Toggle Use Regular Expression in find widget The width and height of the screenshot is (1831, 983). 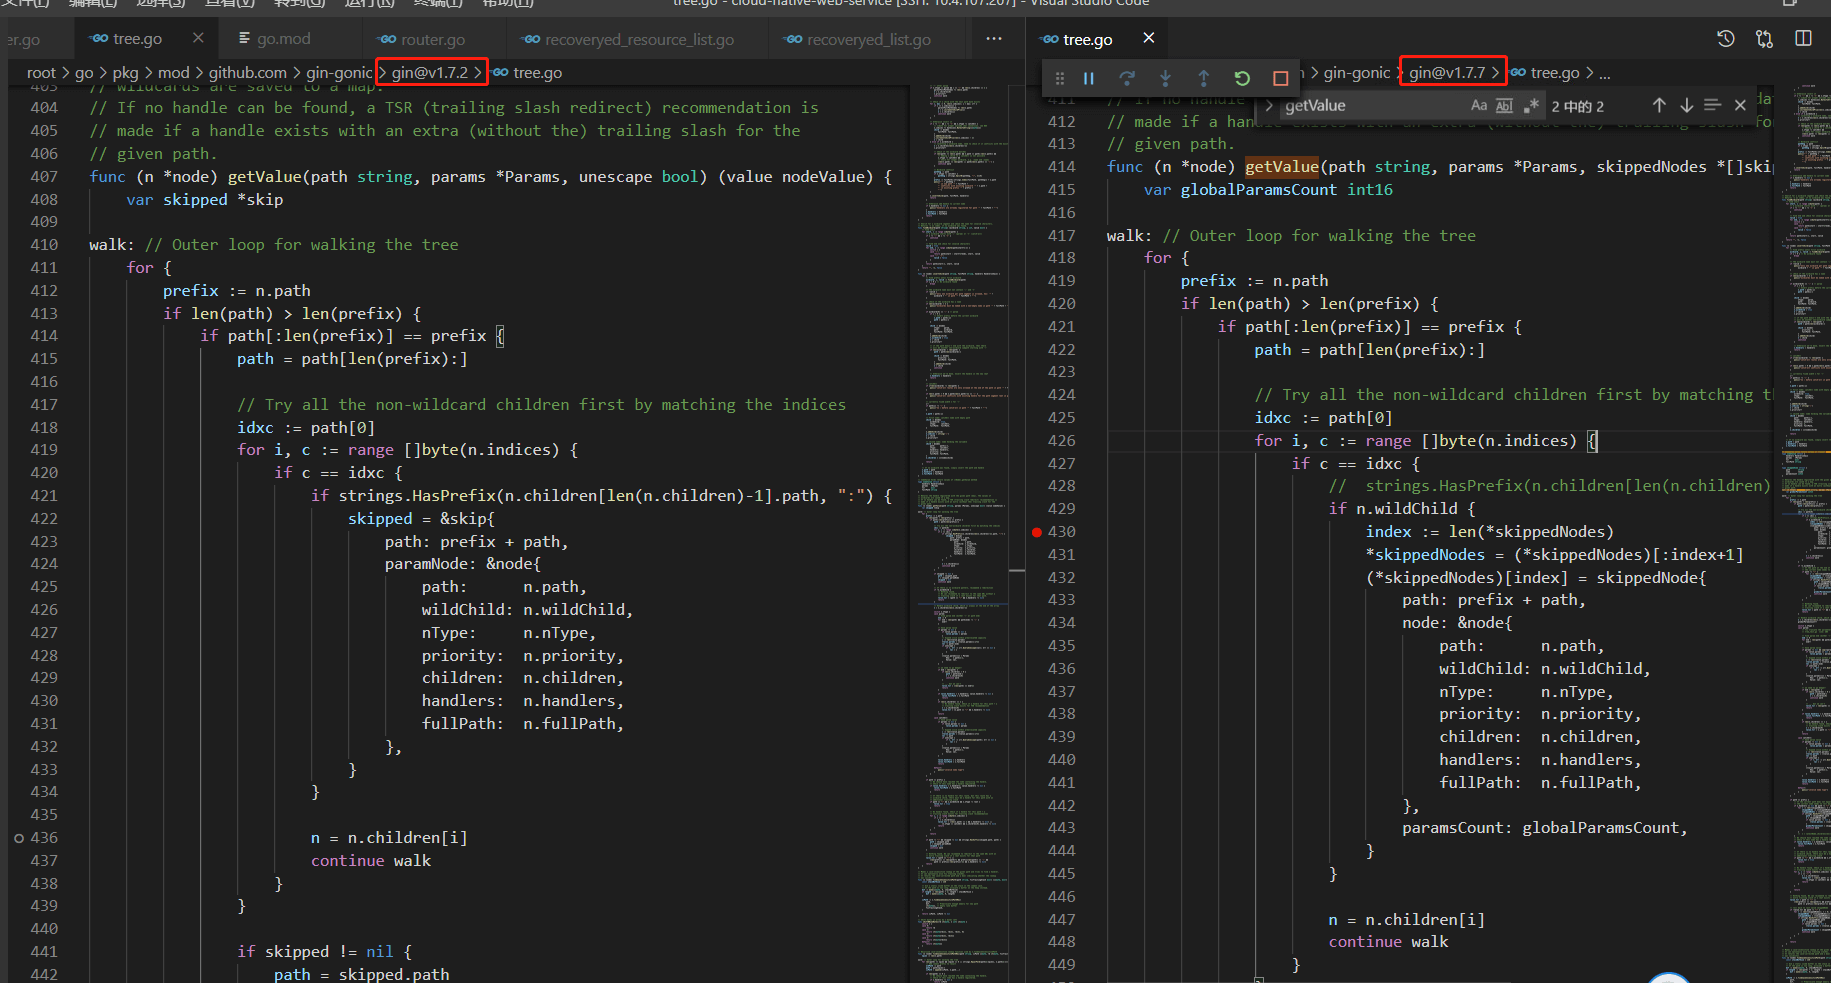tap(1530, 105)
